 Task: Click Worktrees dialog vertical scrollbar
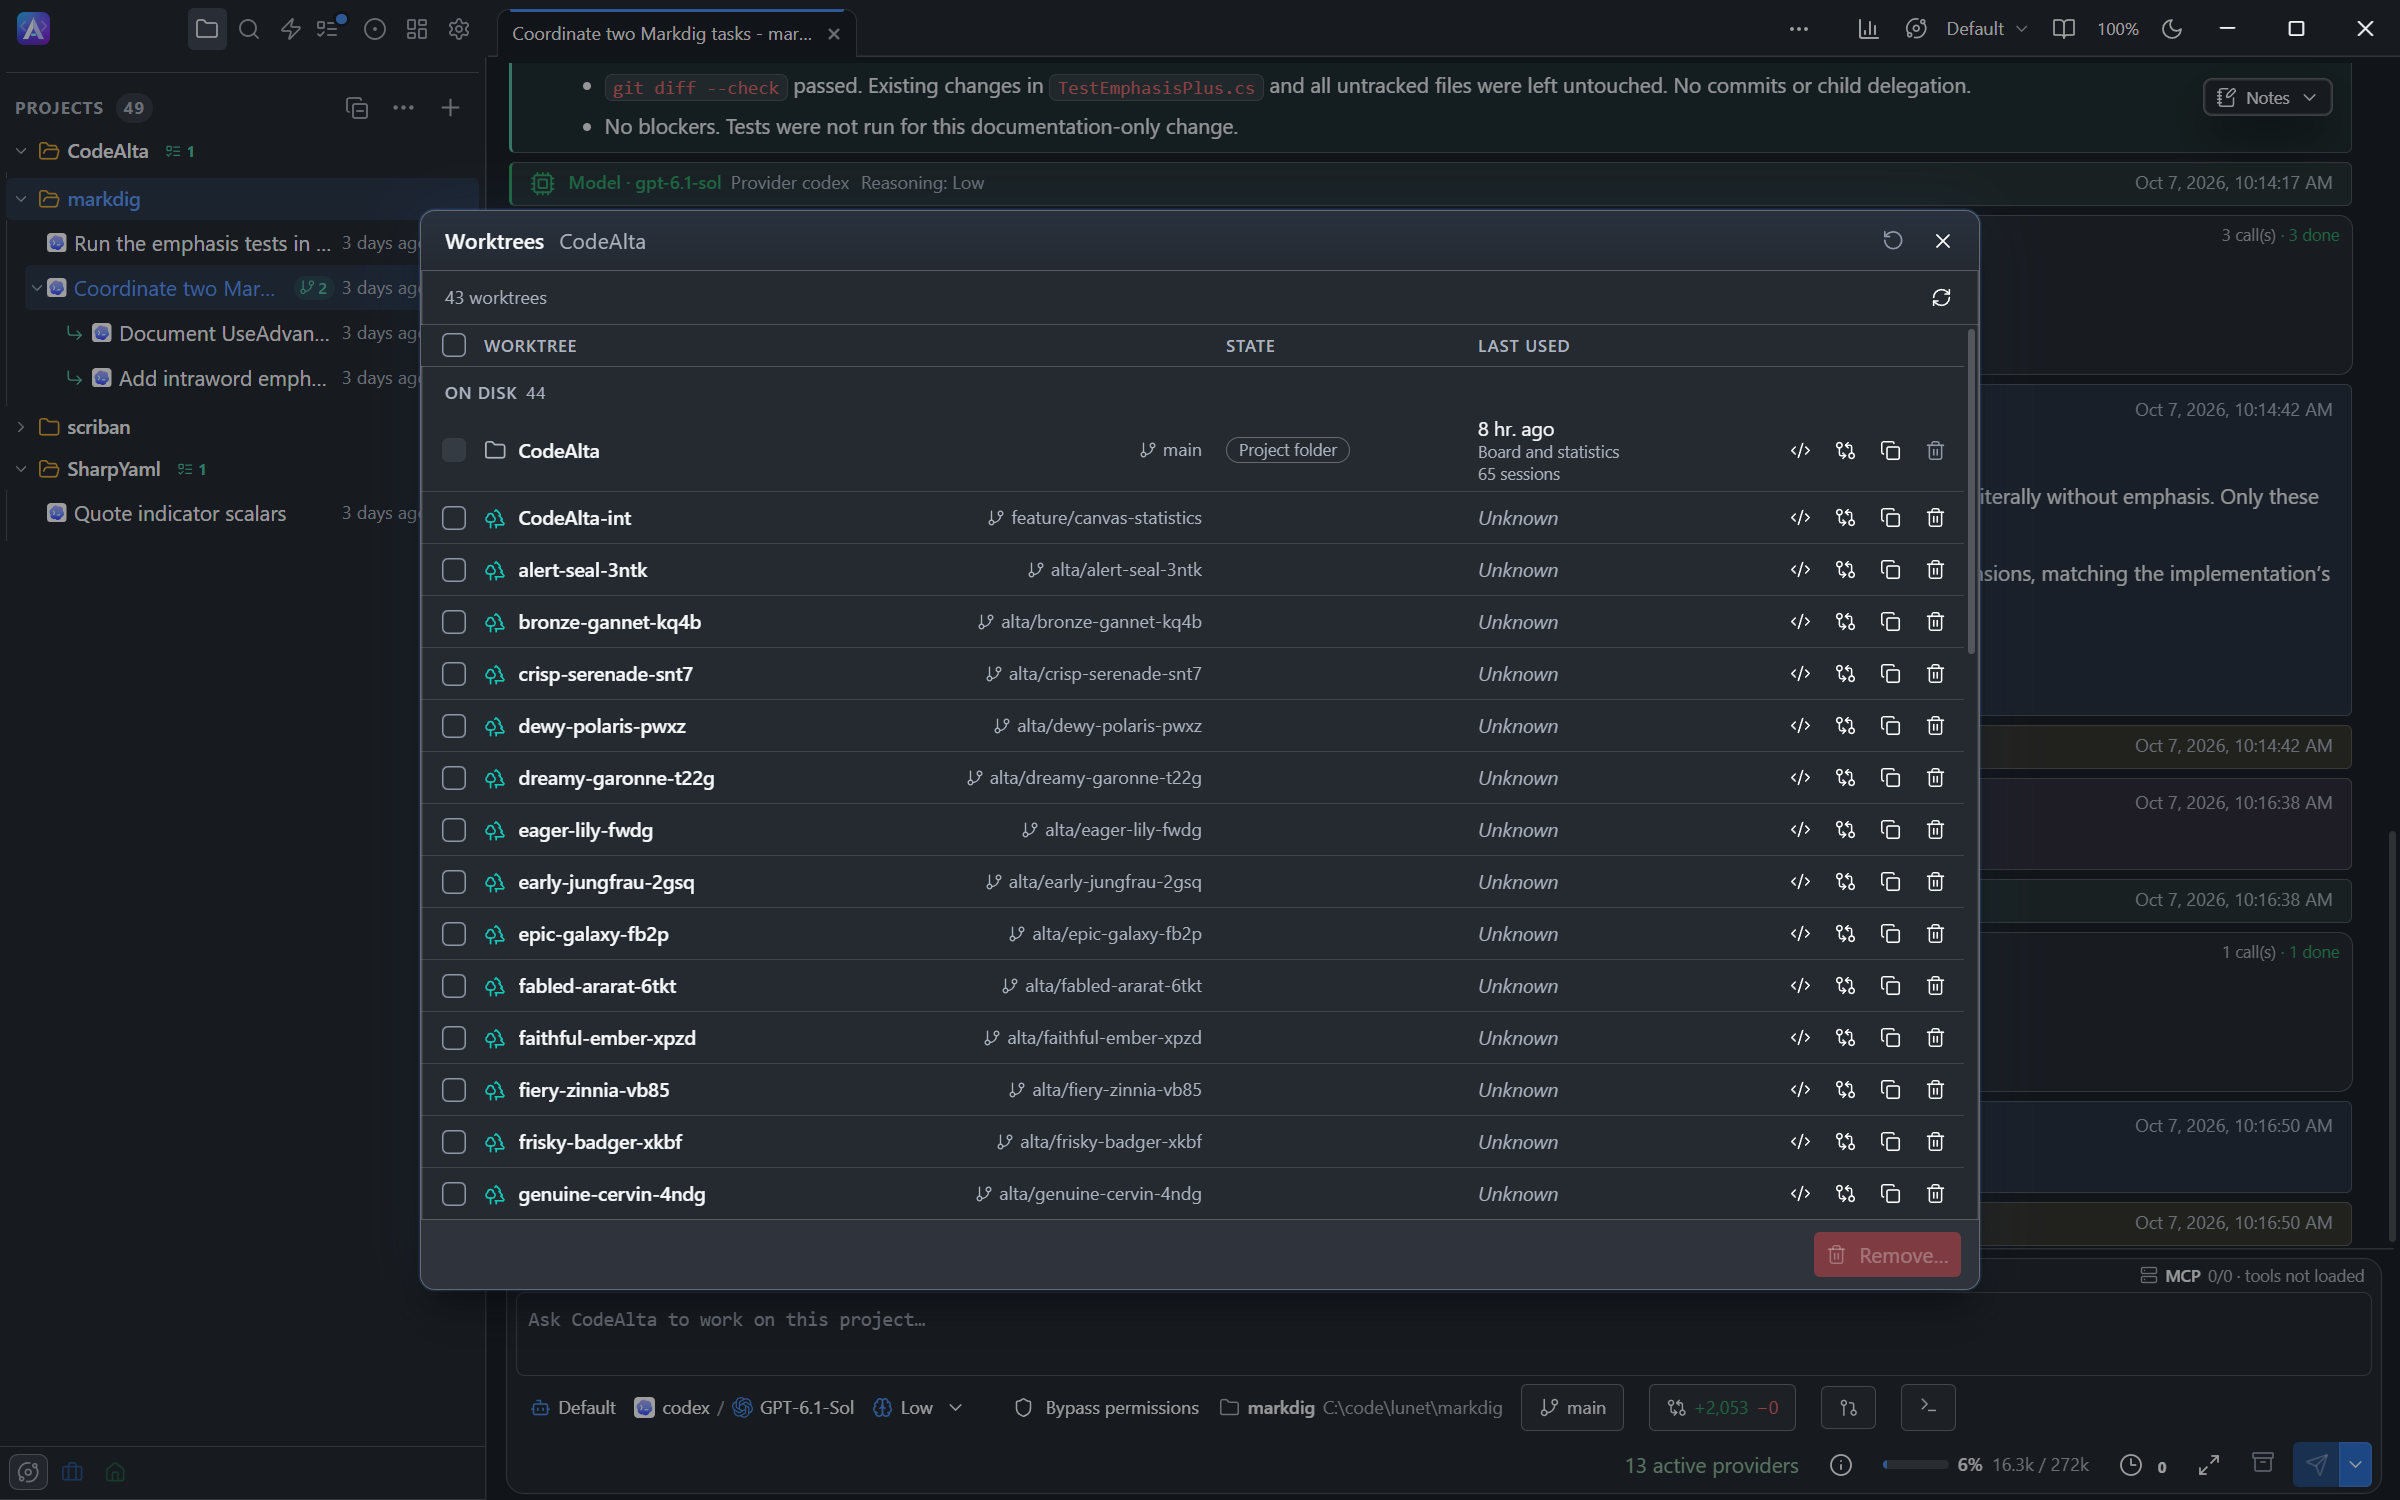(1971, 492)
